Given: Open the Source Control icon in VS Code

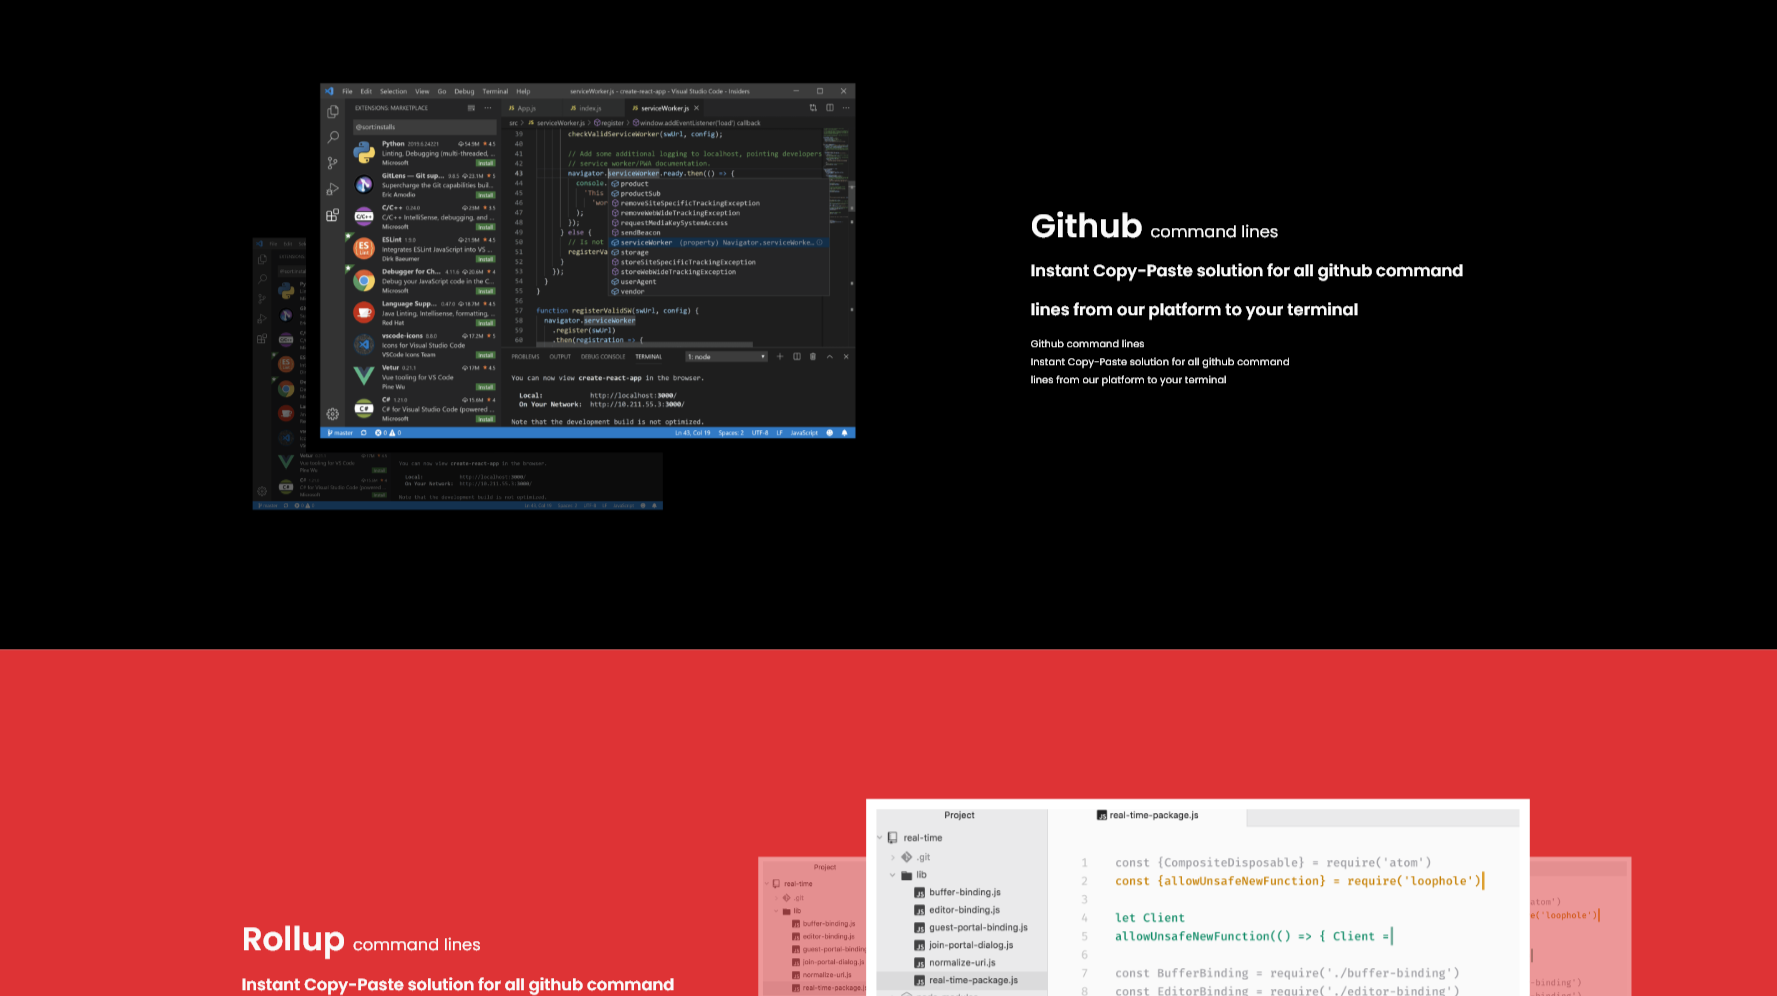Looking at the screenshot, I should [x=333, y=163].
